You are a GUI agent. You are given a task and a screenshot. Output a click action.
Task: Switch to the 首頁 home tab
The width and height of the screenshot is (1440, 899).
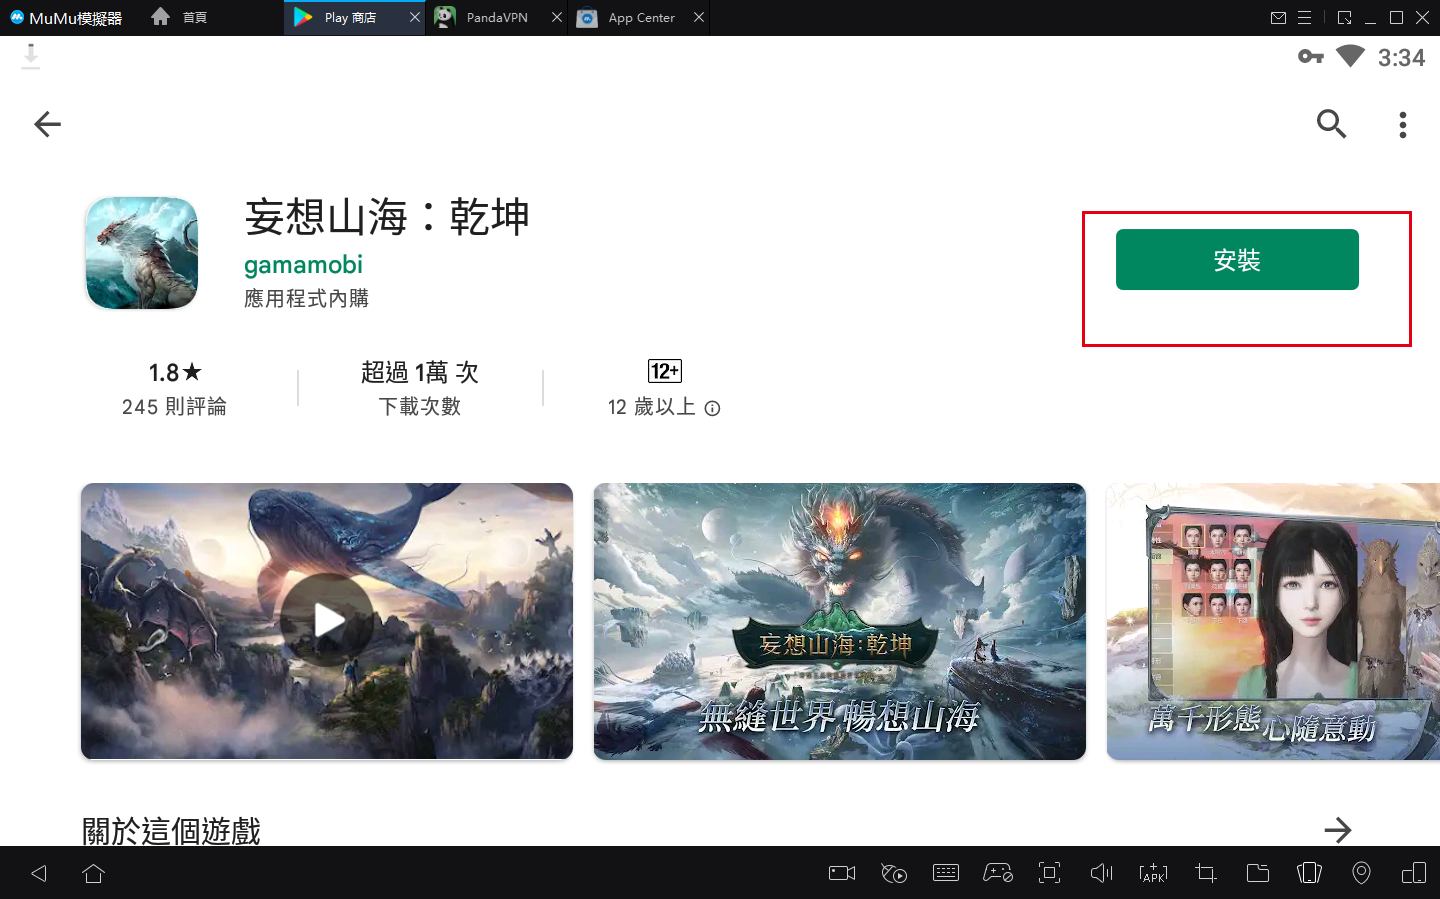(x=180, y=17)
